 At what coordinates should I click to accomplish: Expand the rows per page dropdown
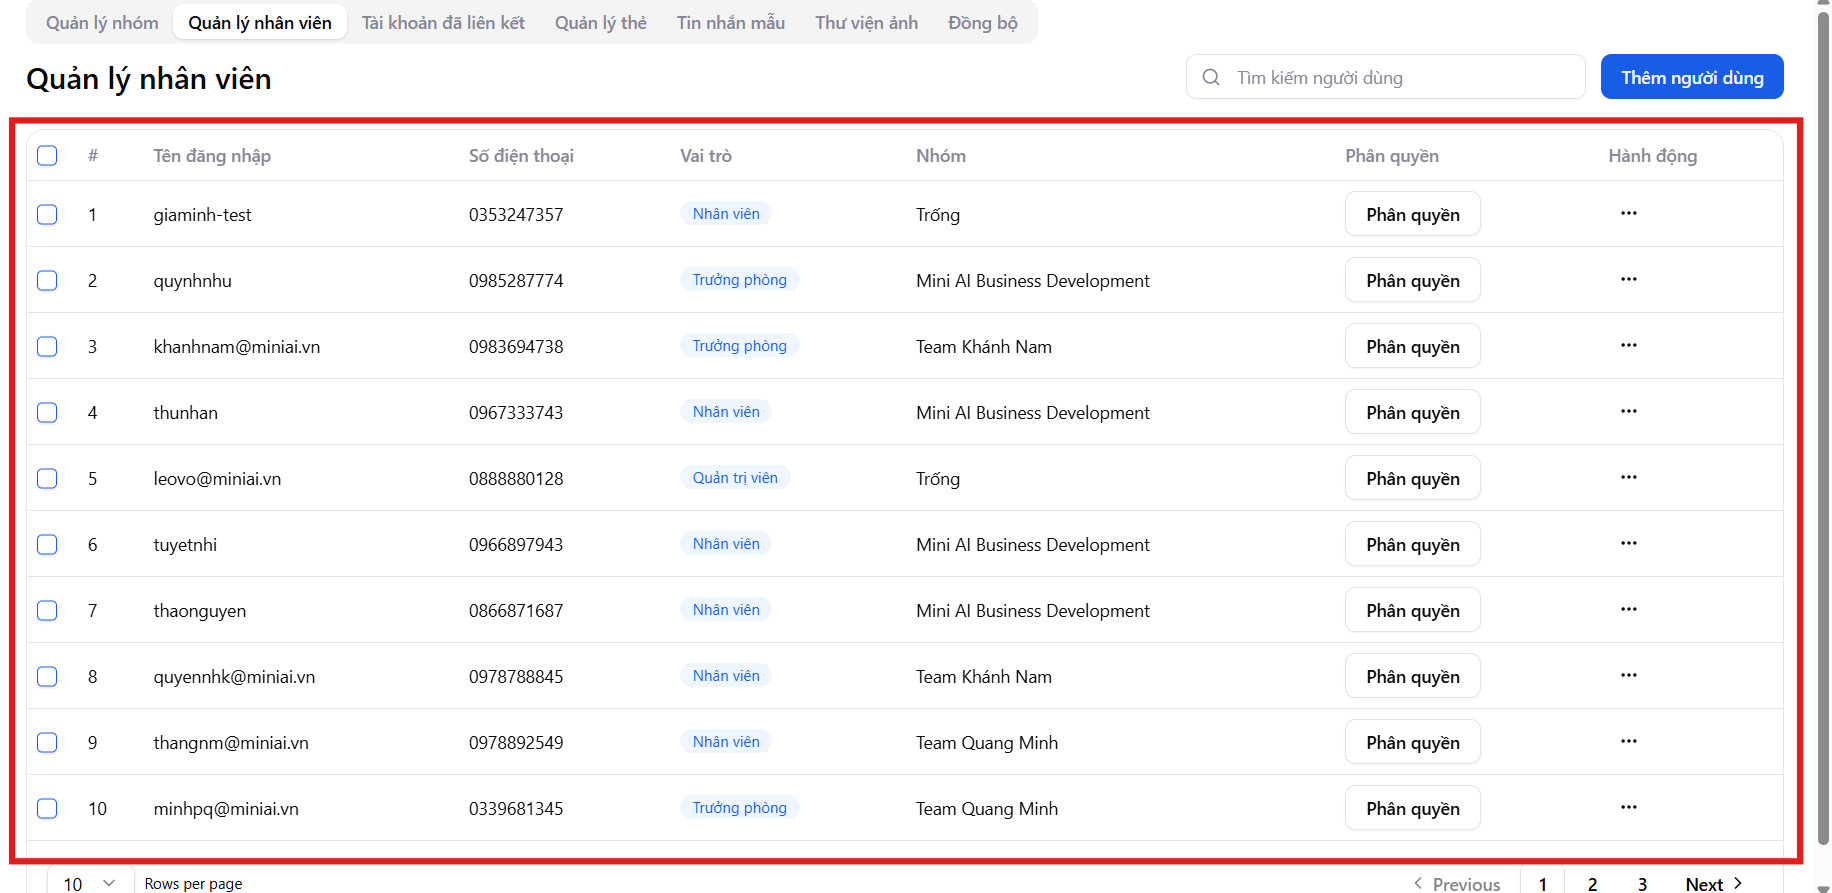pos(90,883)
